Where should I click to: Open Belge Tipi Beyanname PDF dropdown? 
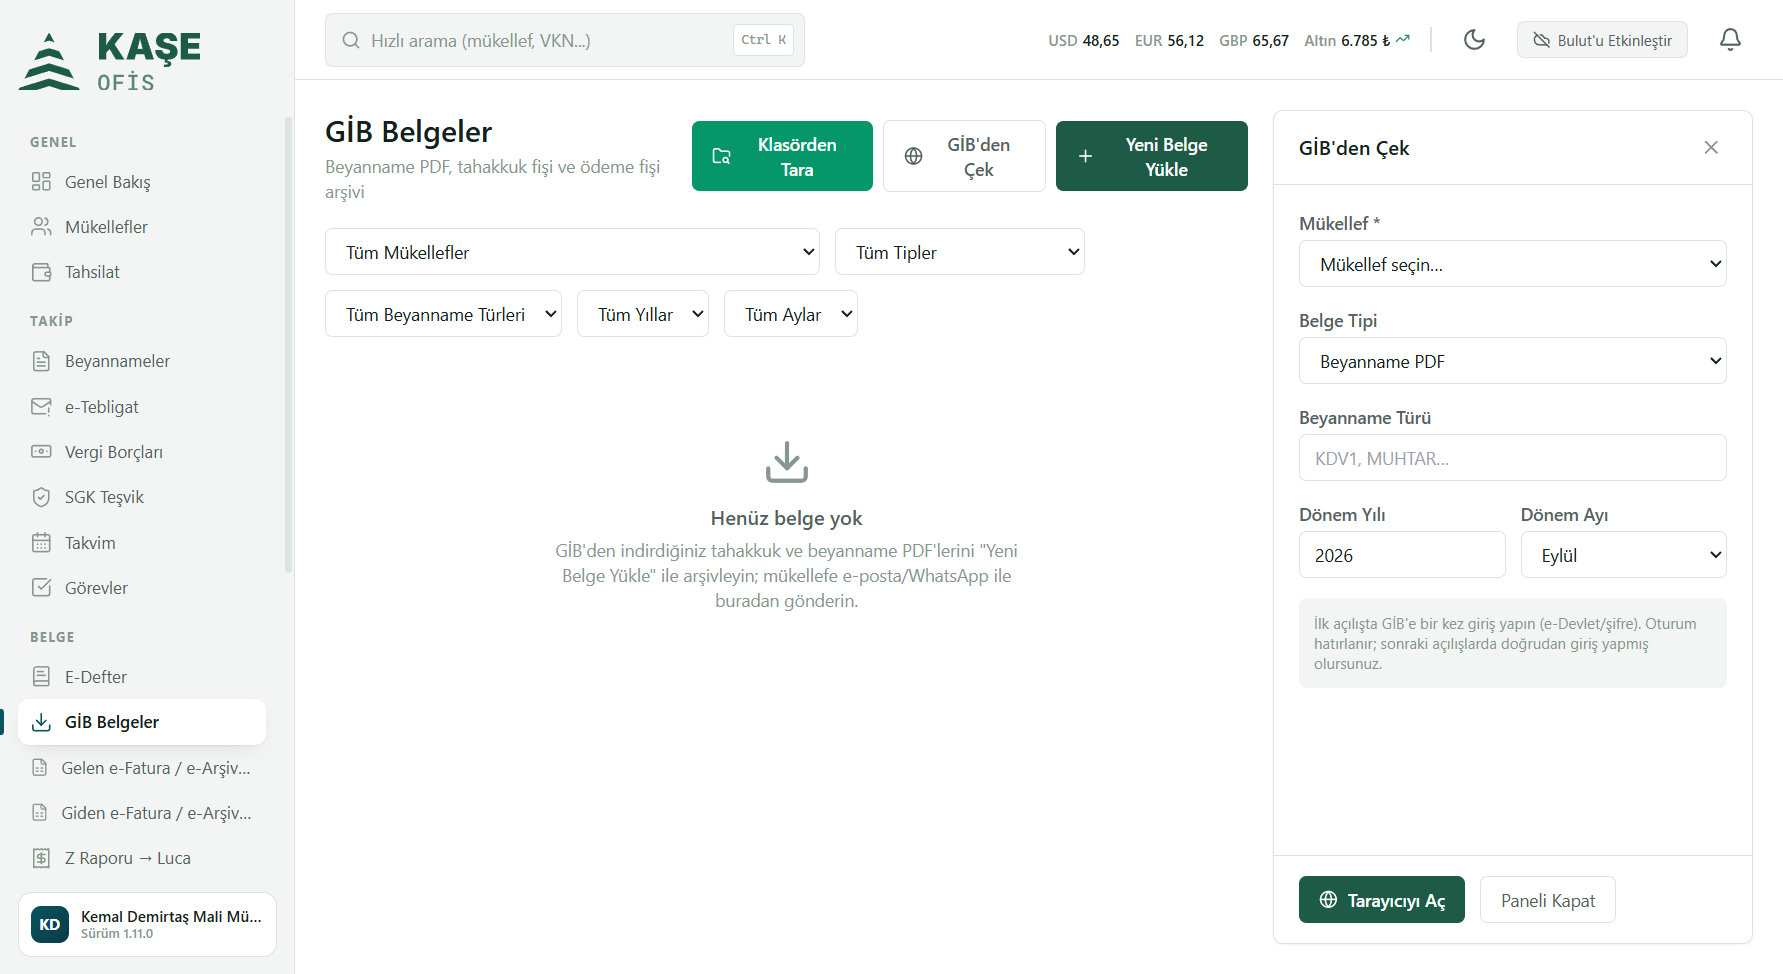(x=1512, y=361)
